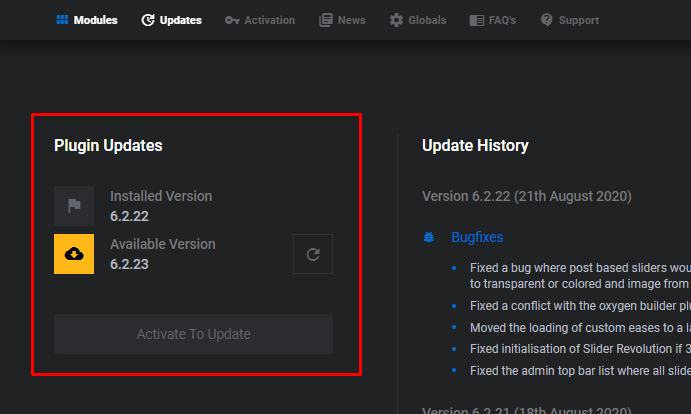Click the key icon for Activation
The width and height of the screenshot is (691, 414).
click(232, 20)
